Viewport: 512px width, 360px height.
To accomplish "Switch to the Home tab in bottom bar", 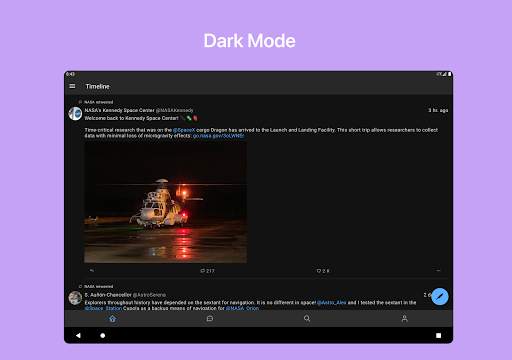I will click(x=113, y=319).
